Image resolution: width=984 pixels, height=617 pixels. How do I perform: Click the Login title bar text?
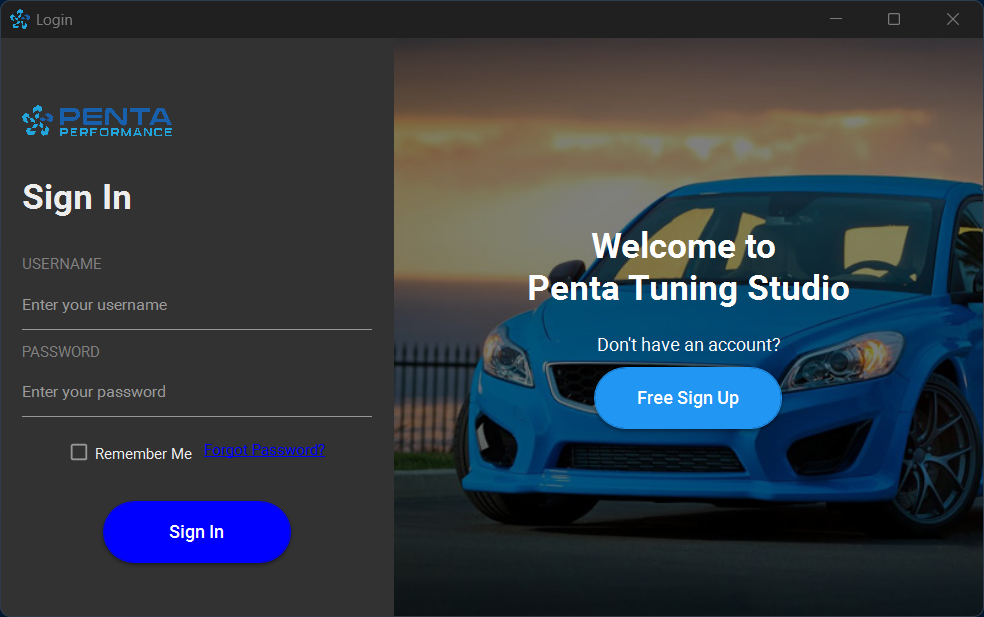(55, 18)
